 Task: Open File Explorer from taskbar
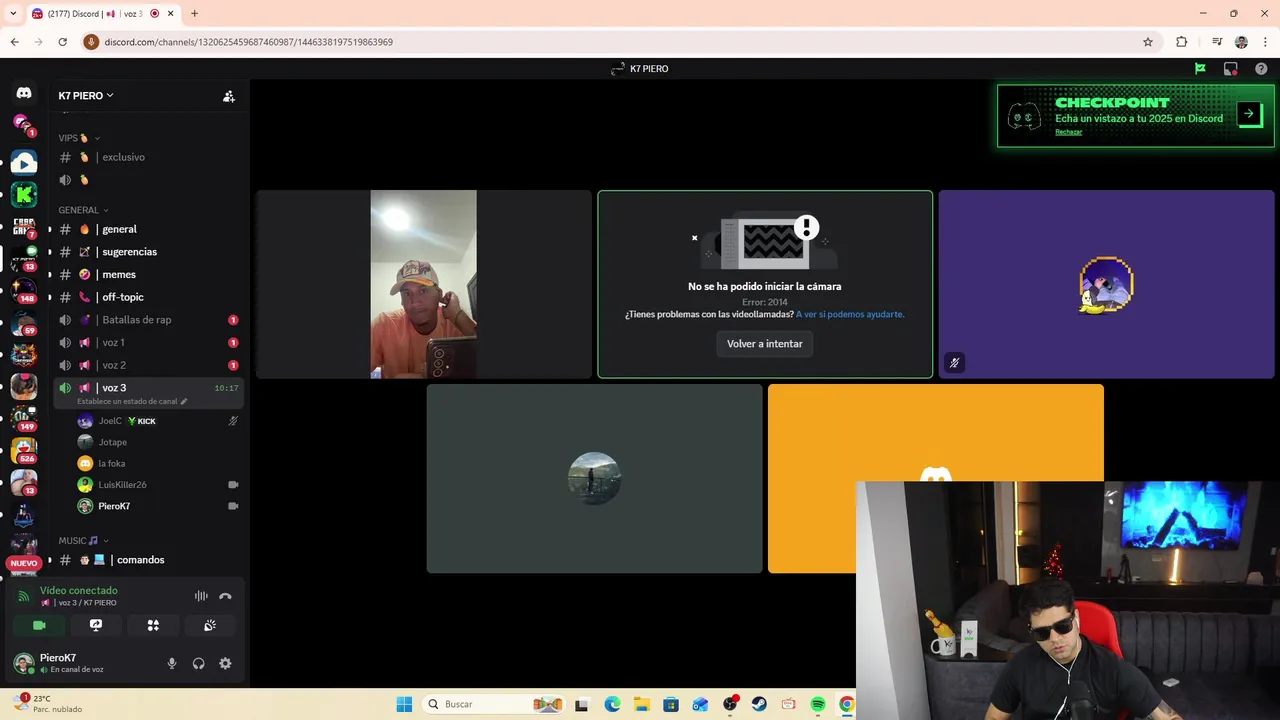[x=641, y=704]
